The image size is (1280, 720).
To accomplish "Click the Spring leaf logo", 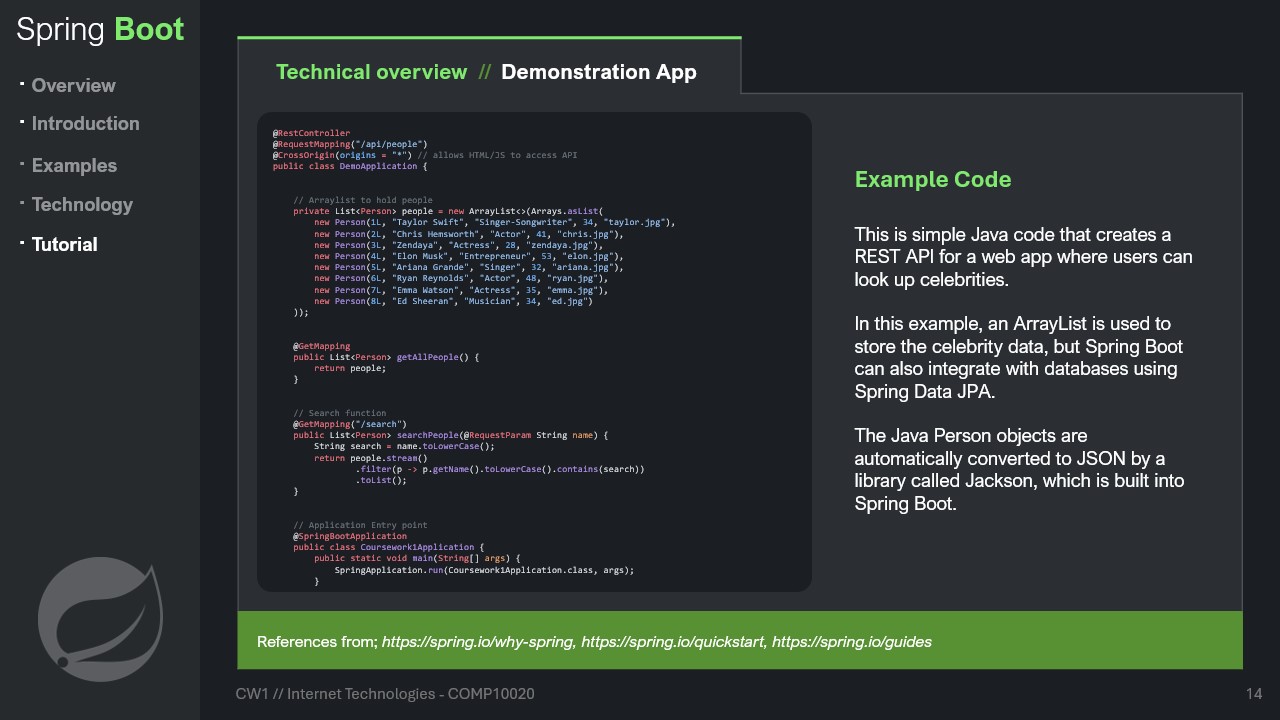I will coord(100,617).
